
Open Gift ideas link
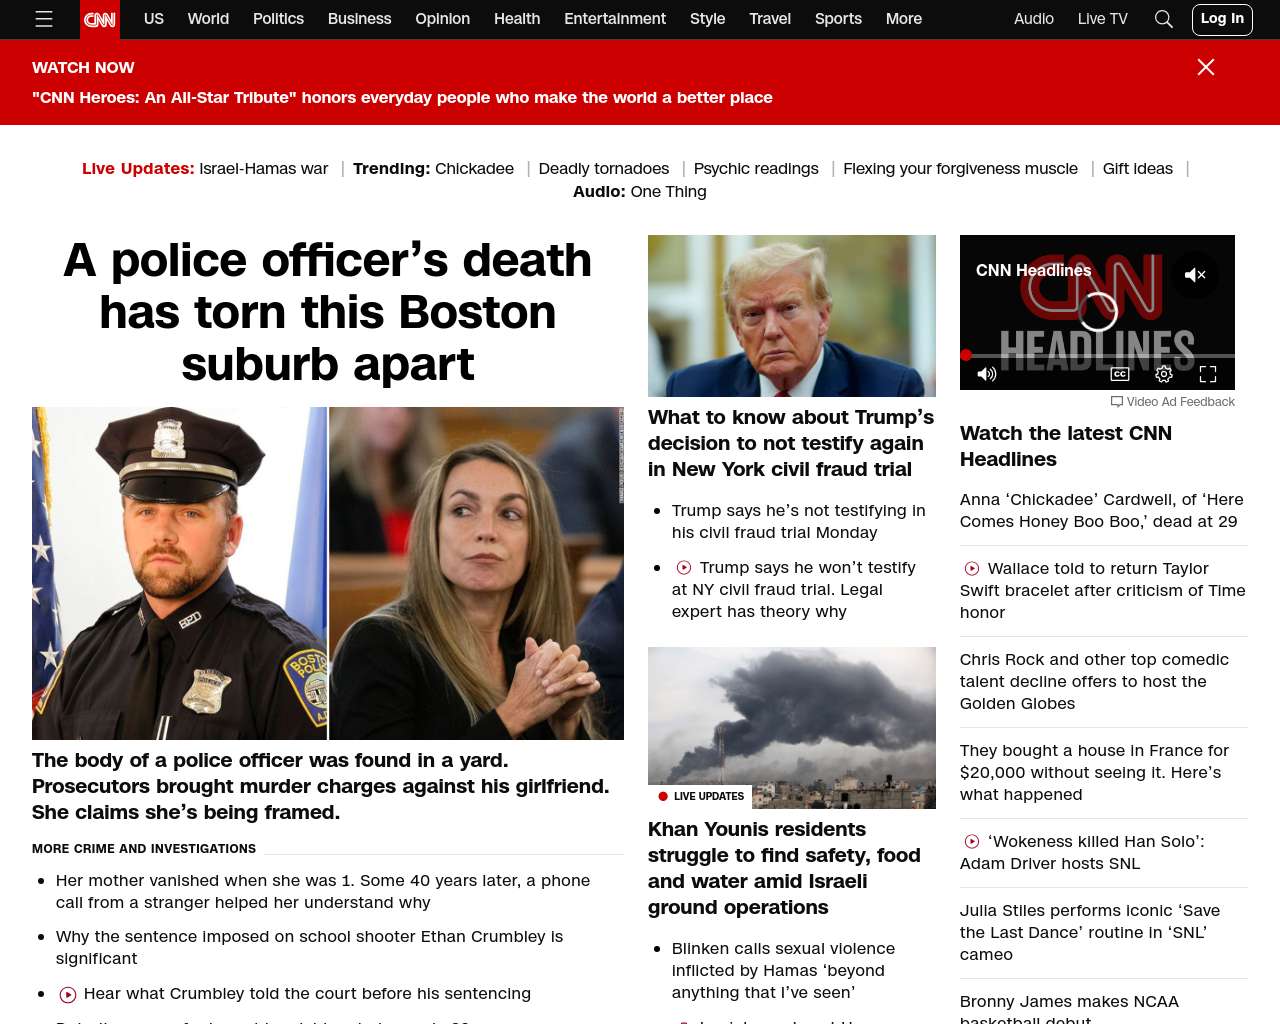(1137, 168)
